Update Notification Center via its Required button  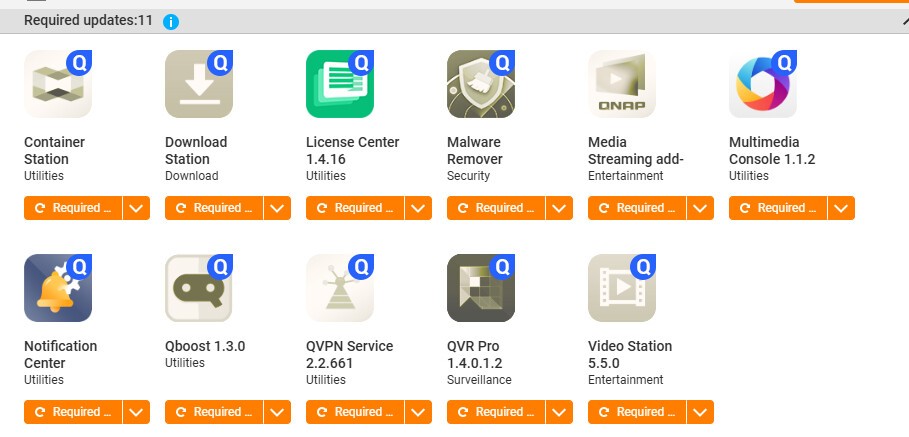[x=73, y=412]
